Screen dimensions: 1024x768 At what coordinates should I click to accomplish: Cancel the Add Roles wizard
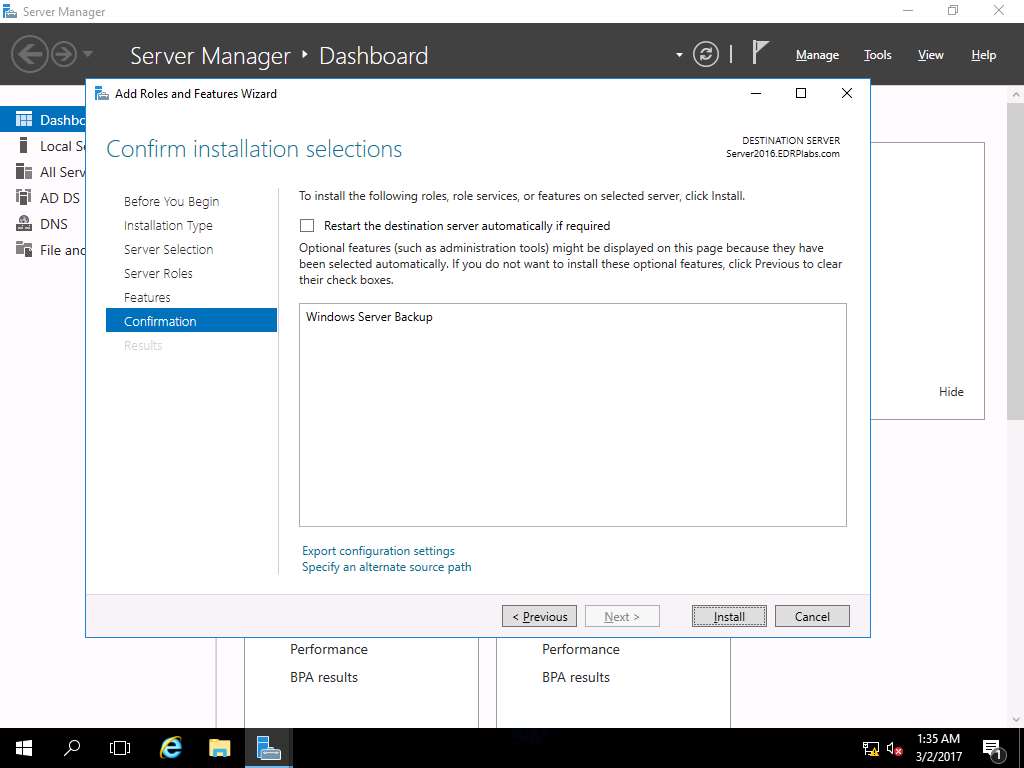[x=812, y=616]
